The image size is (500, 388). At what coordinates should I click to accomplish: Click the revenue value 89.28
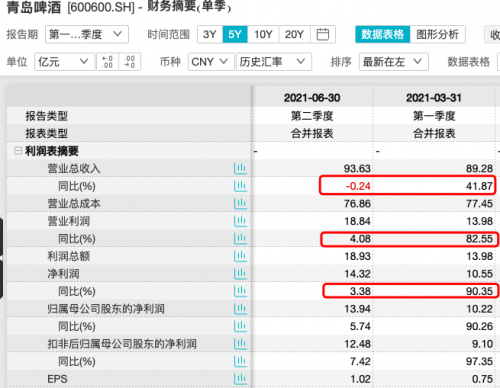point(479,169)
